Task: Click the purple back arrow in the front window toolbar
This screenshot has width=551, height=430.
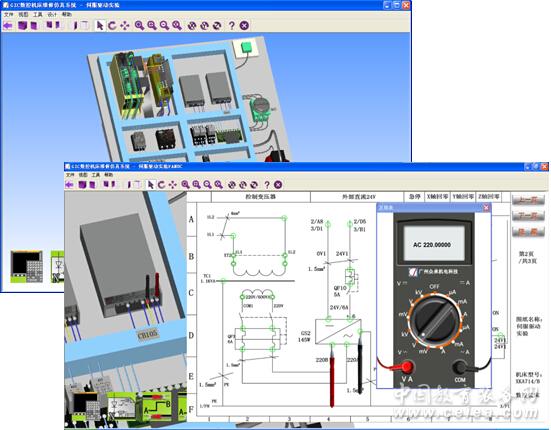Action: pyautogui.click(x=69, y=184)
